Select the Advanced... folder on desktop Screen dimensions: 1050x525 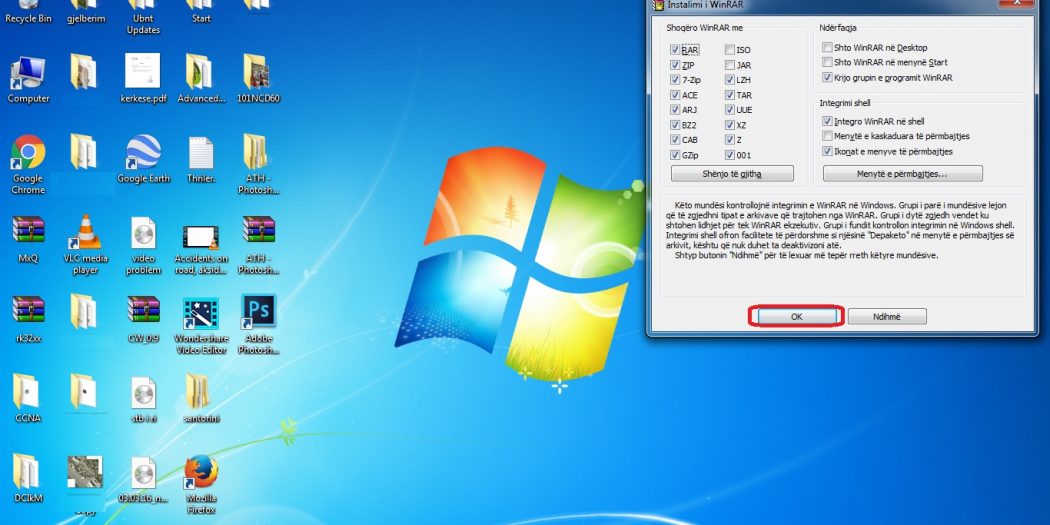(x=201, y=79)
